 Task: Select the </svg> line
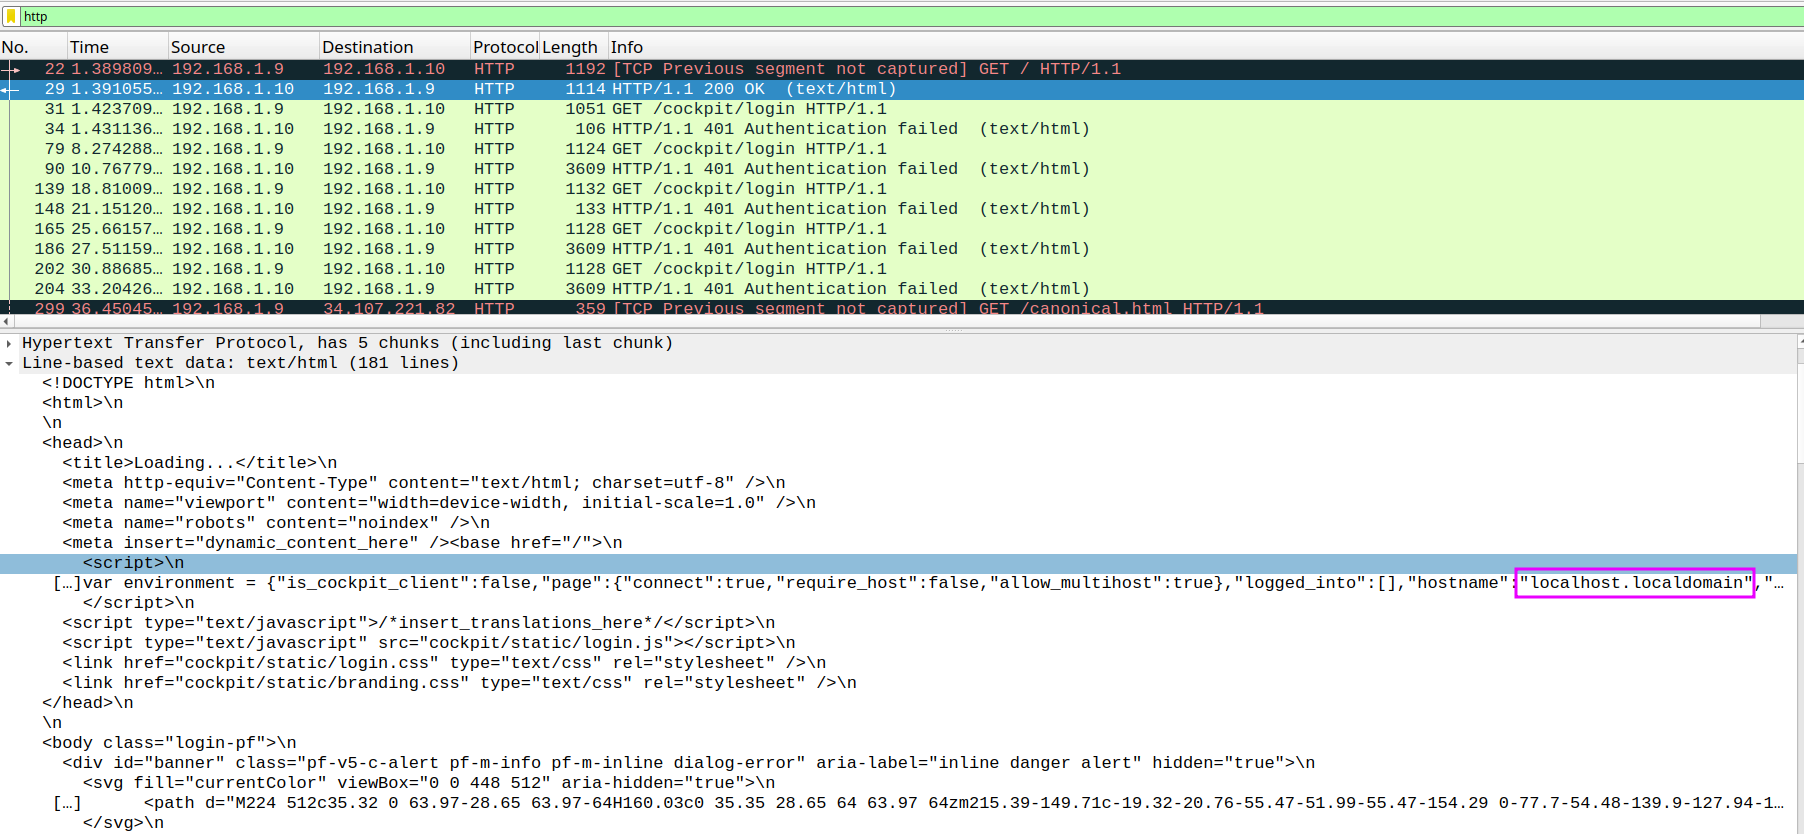tap(123, 823)
